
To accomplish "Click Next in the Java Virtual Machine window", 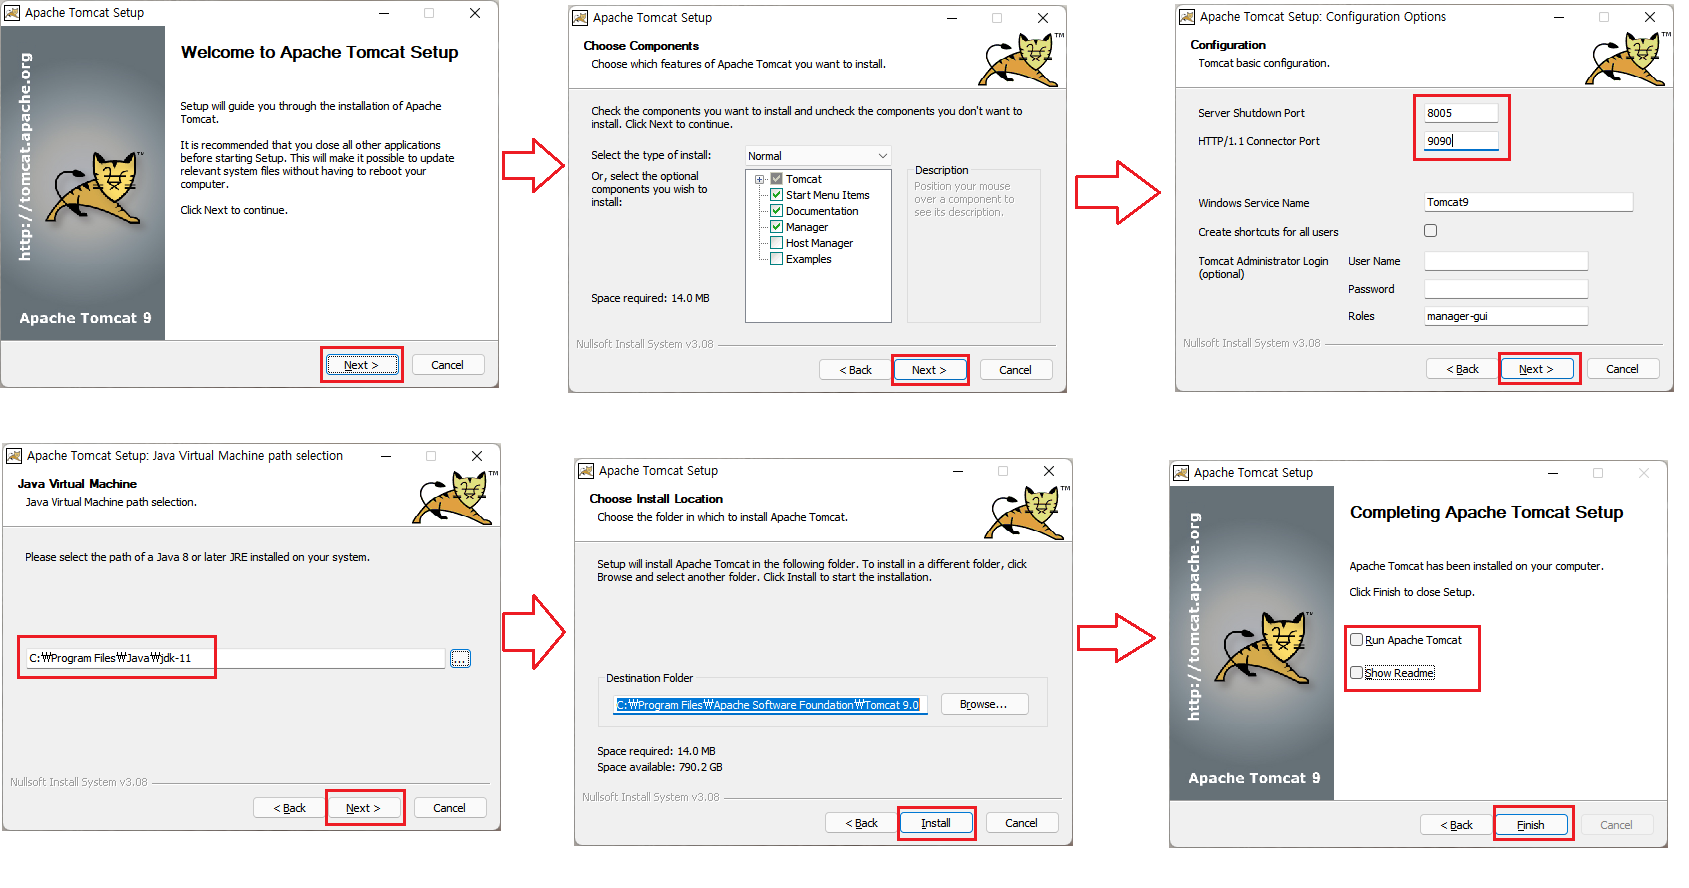I will [x=363, y=808].
